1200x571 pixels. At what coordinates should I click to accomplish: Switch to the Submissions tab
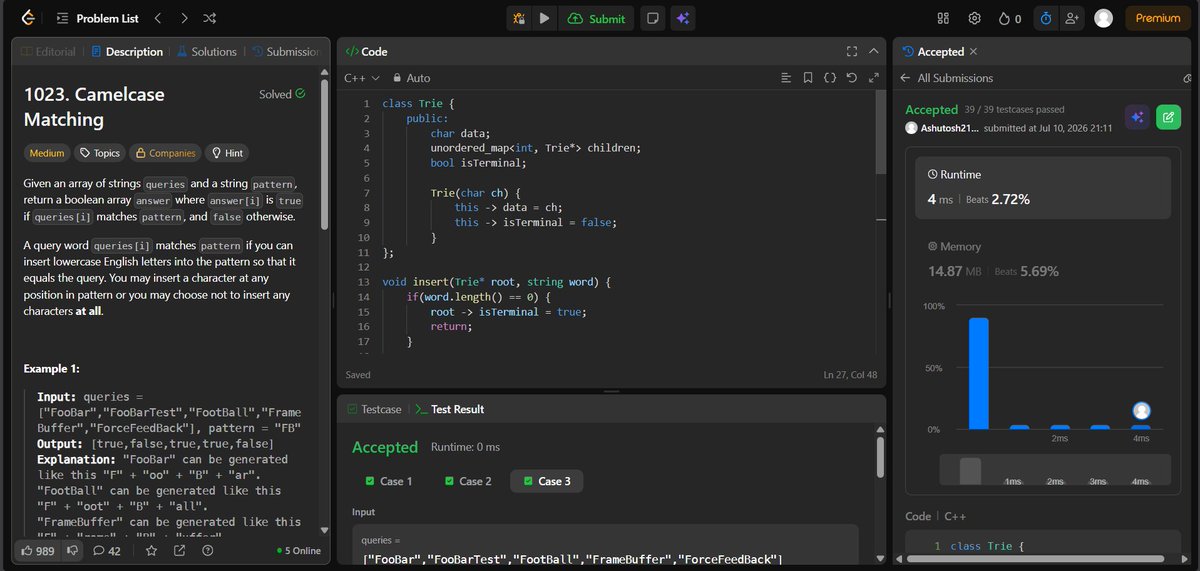[x=286, y=51]
